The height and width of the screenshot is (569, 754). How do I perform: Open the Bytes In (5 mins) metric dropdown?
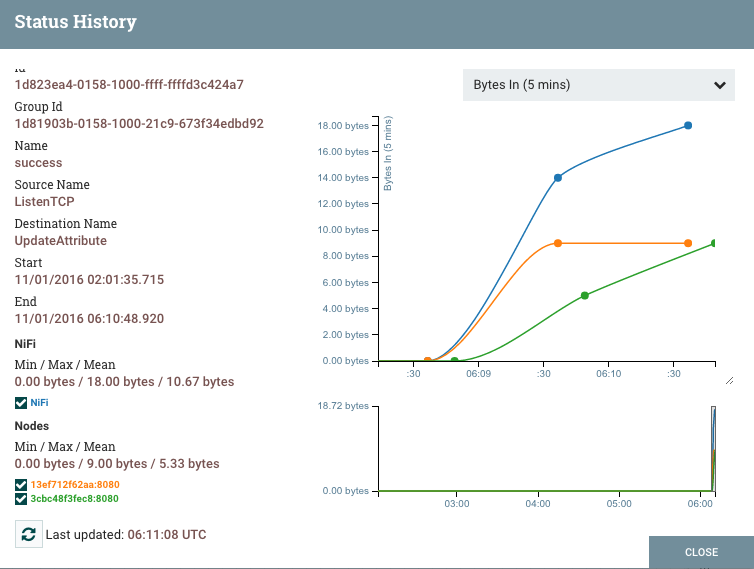(x=599, y=85)
